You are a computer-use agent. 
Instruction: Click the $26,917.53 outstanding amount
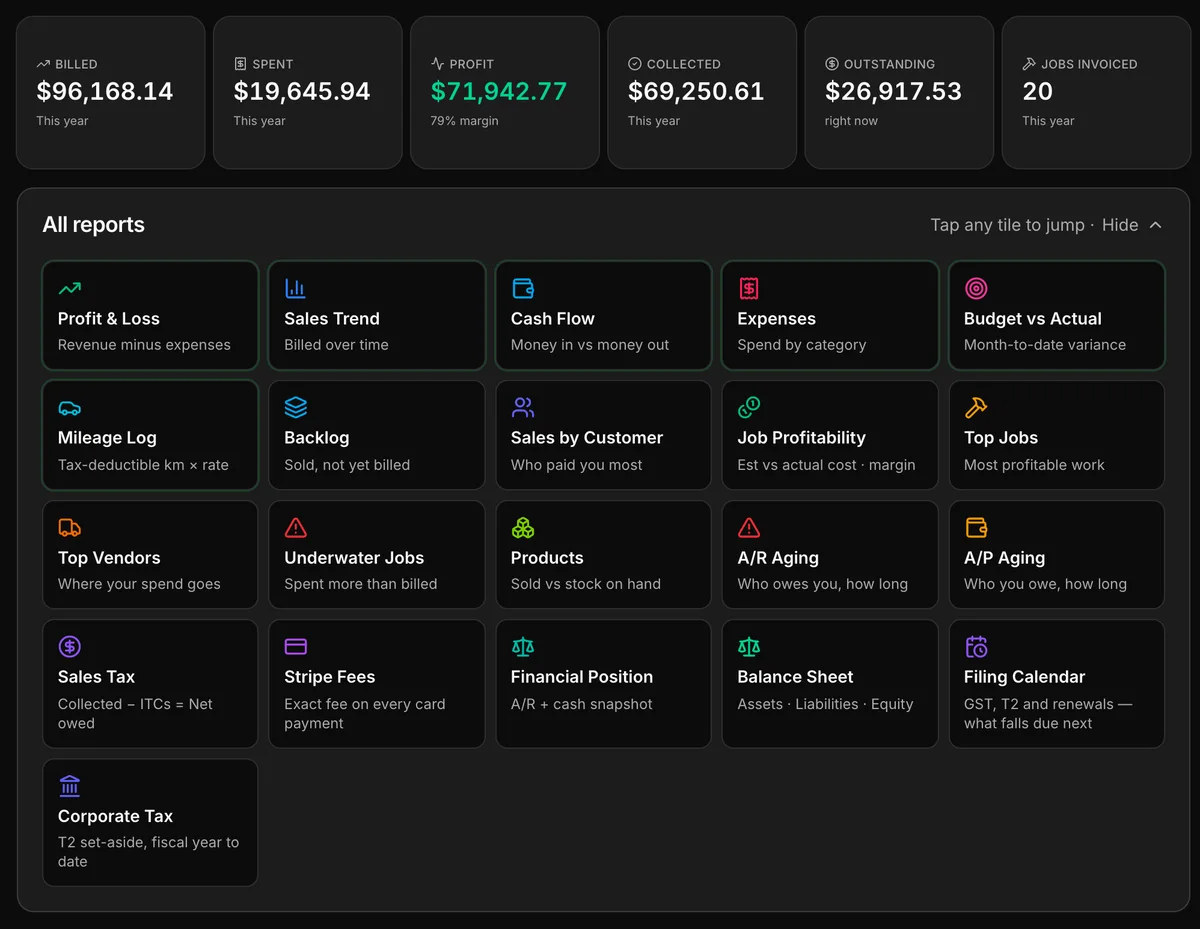[894, 91]
